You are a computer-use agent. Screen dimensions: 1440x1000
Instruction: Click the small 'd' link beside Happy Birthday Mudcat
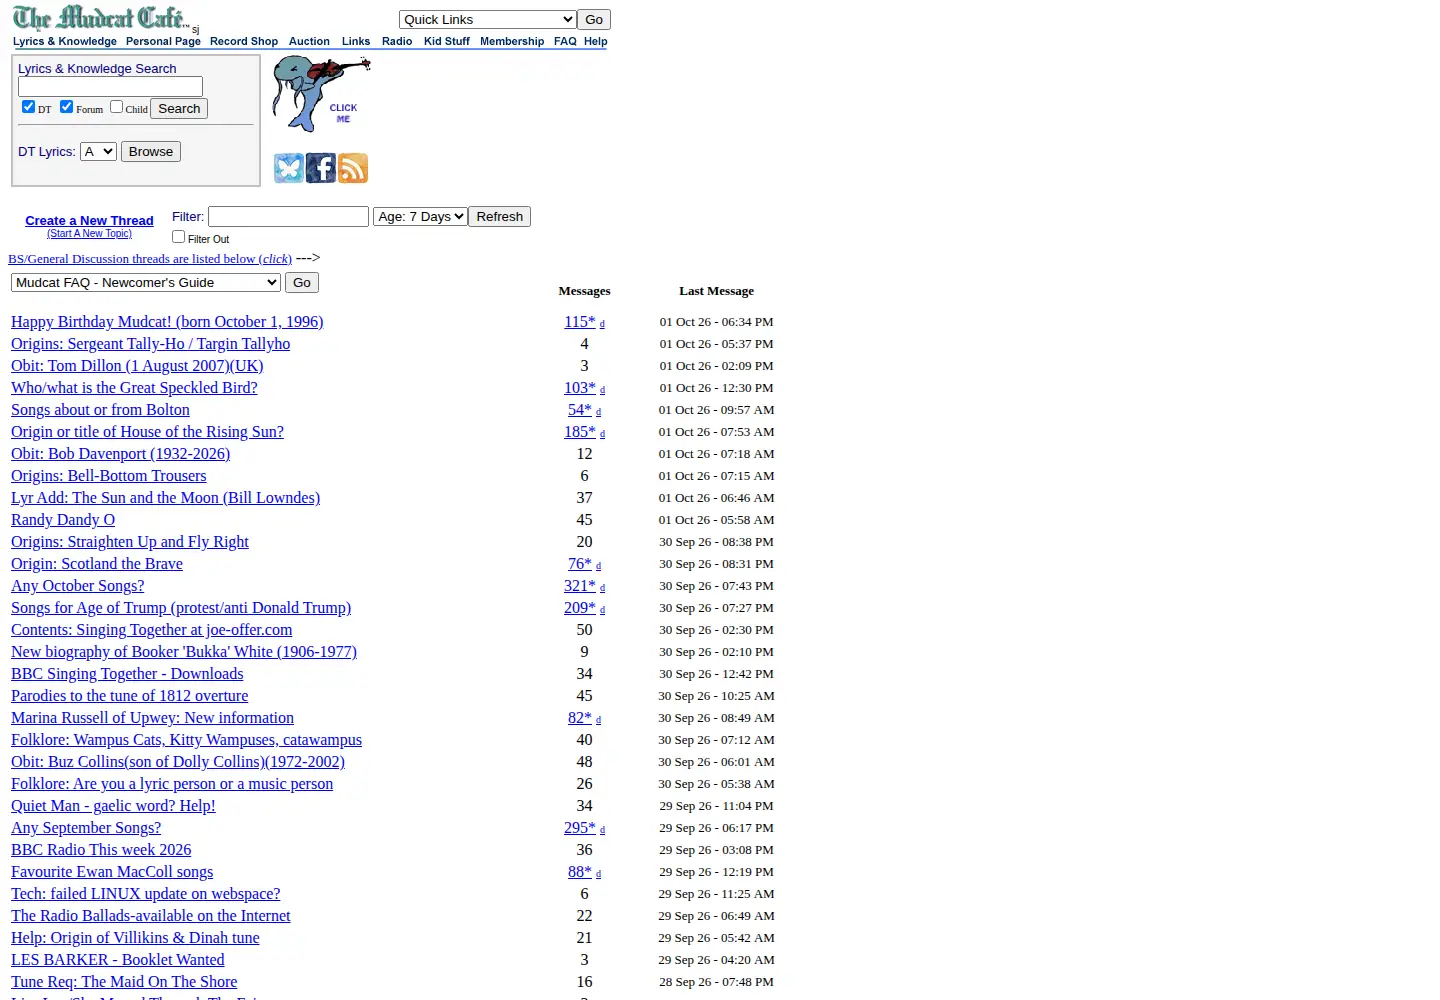pos(602,324)
